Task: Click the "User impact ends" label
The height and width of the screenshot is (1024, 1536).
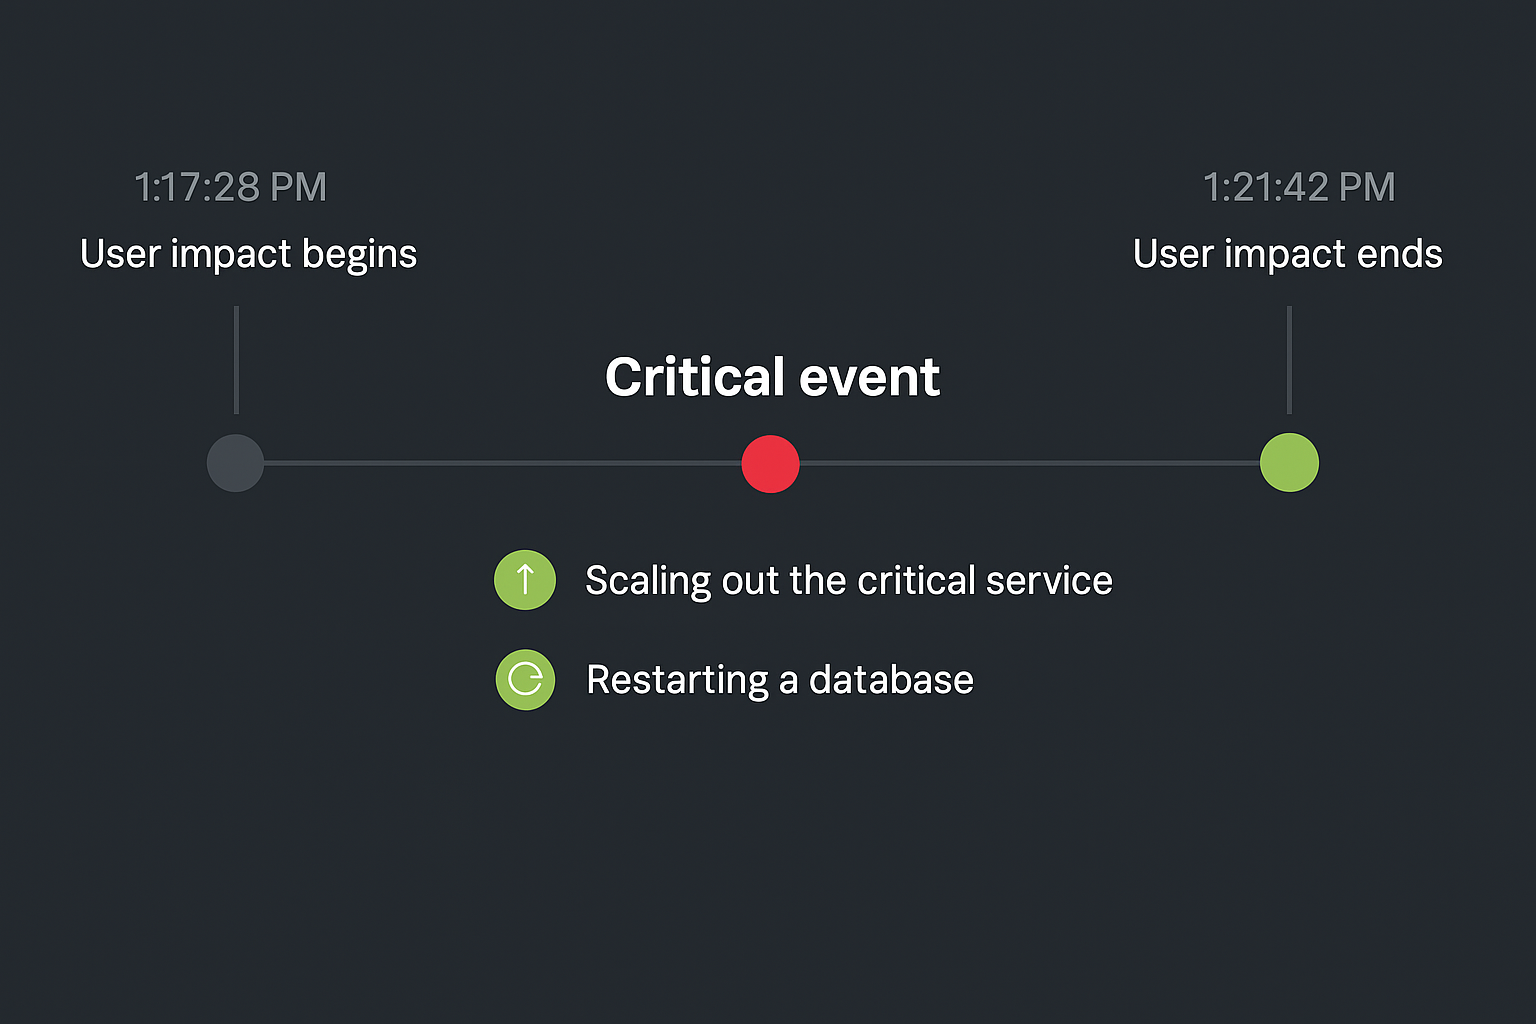Action: tap(1287, 254)
